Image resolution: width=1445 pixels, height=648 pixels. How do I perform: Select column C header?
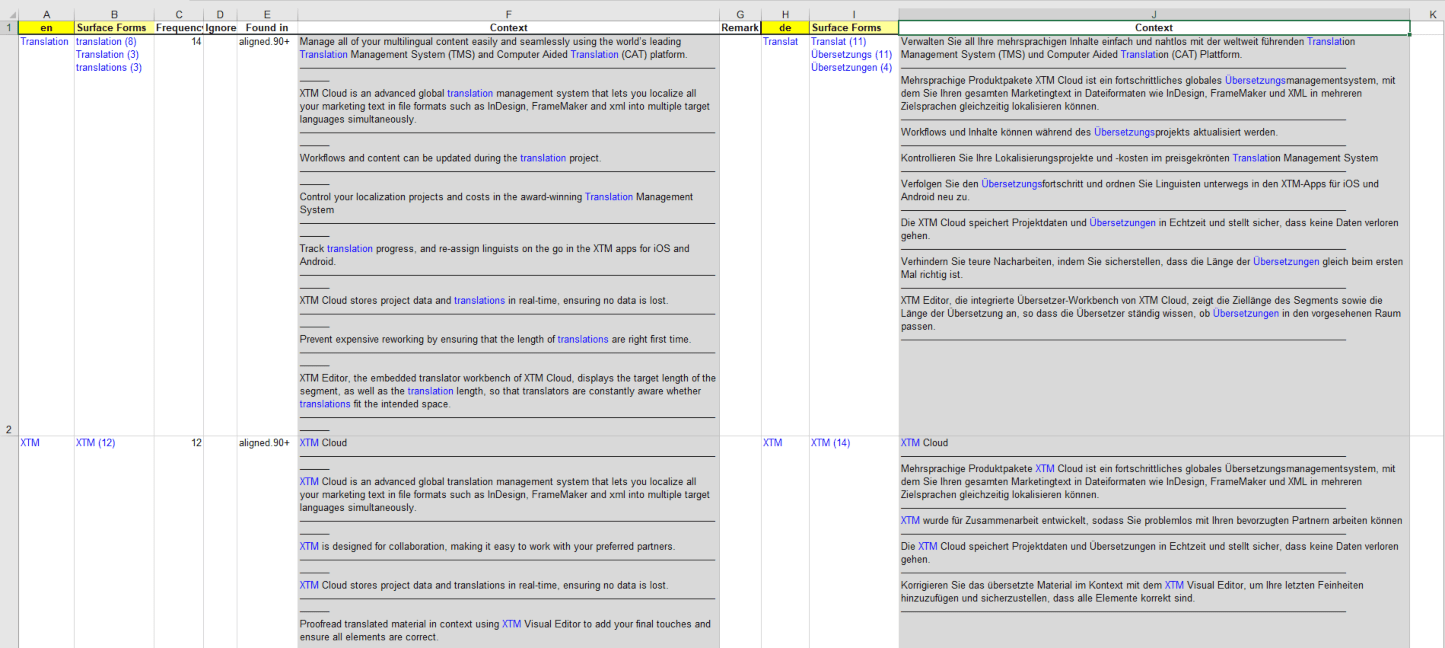coord(179,14)
